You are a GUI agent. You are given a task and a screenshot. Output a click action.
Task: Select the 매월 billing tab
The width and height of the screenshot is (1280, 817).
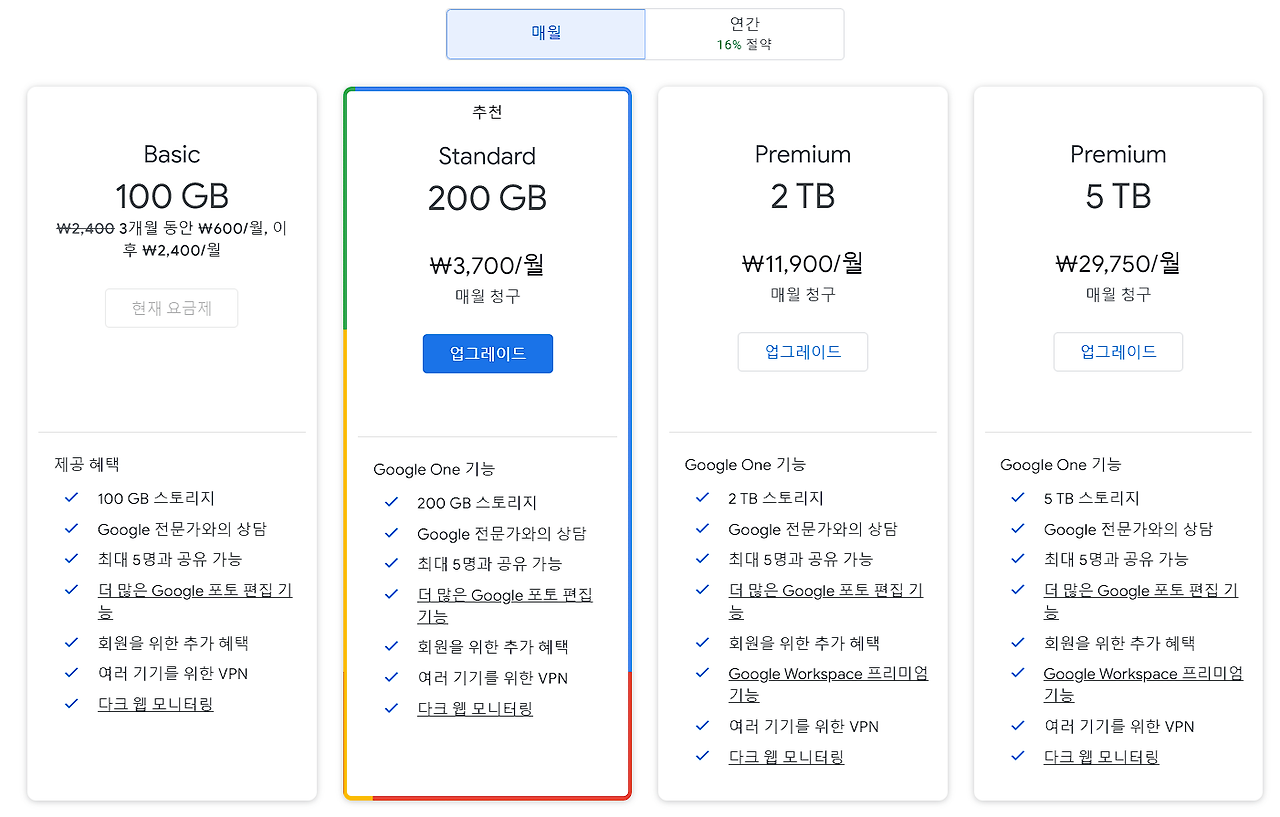click(x=545, y=34)
